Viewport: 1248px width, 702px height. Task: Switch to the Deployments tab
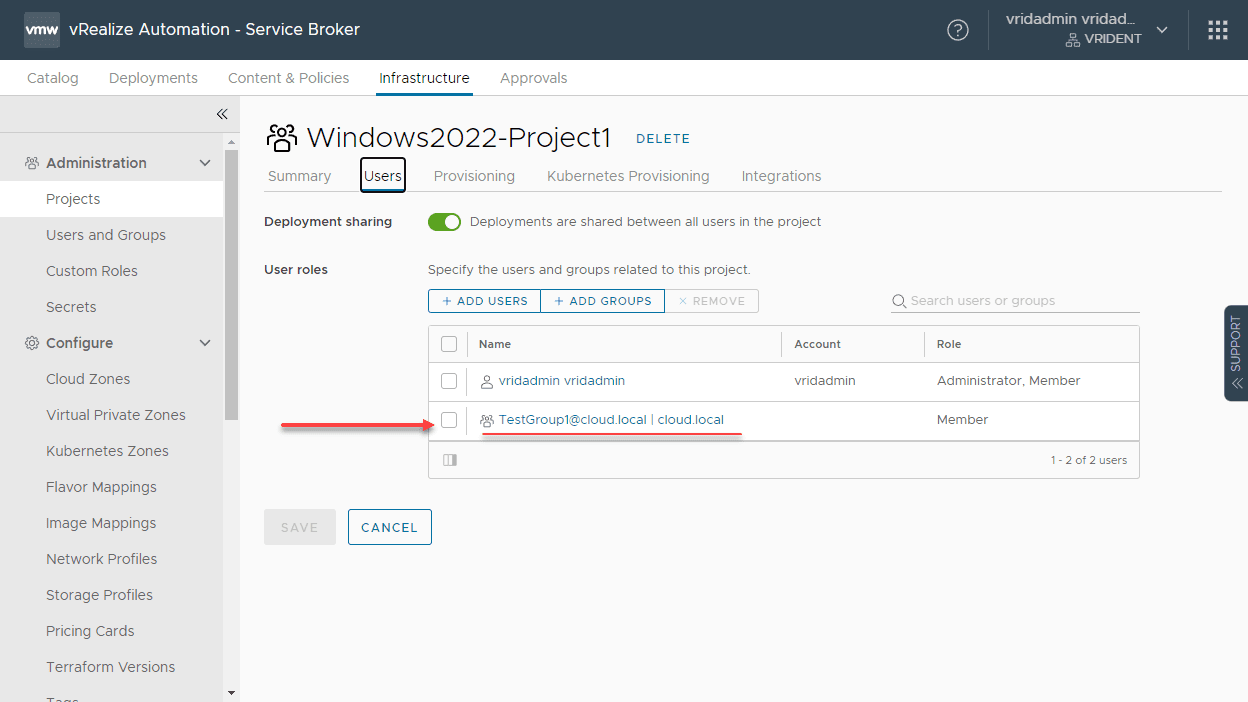[x=153, y=78]
